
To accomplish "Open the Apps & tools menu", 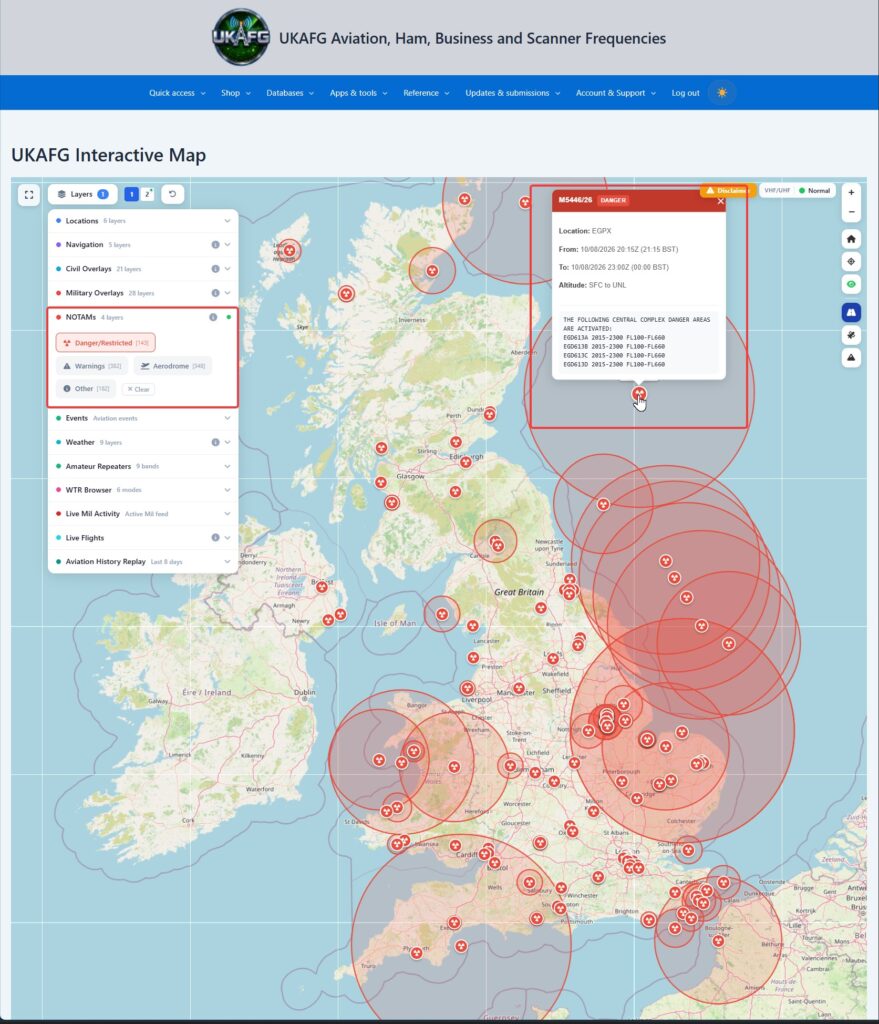I will [359, 93].
